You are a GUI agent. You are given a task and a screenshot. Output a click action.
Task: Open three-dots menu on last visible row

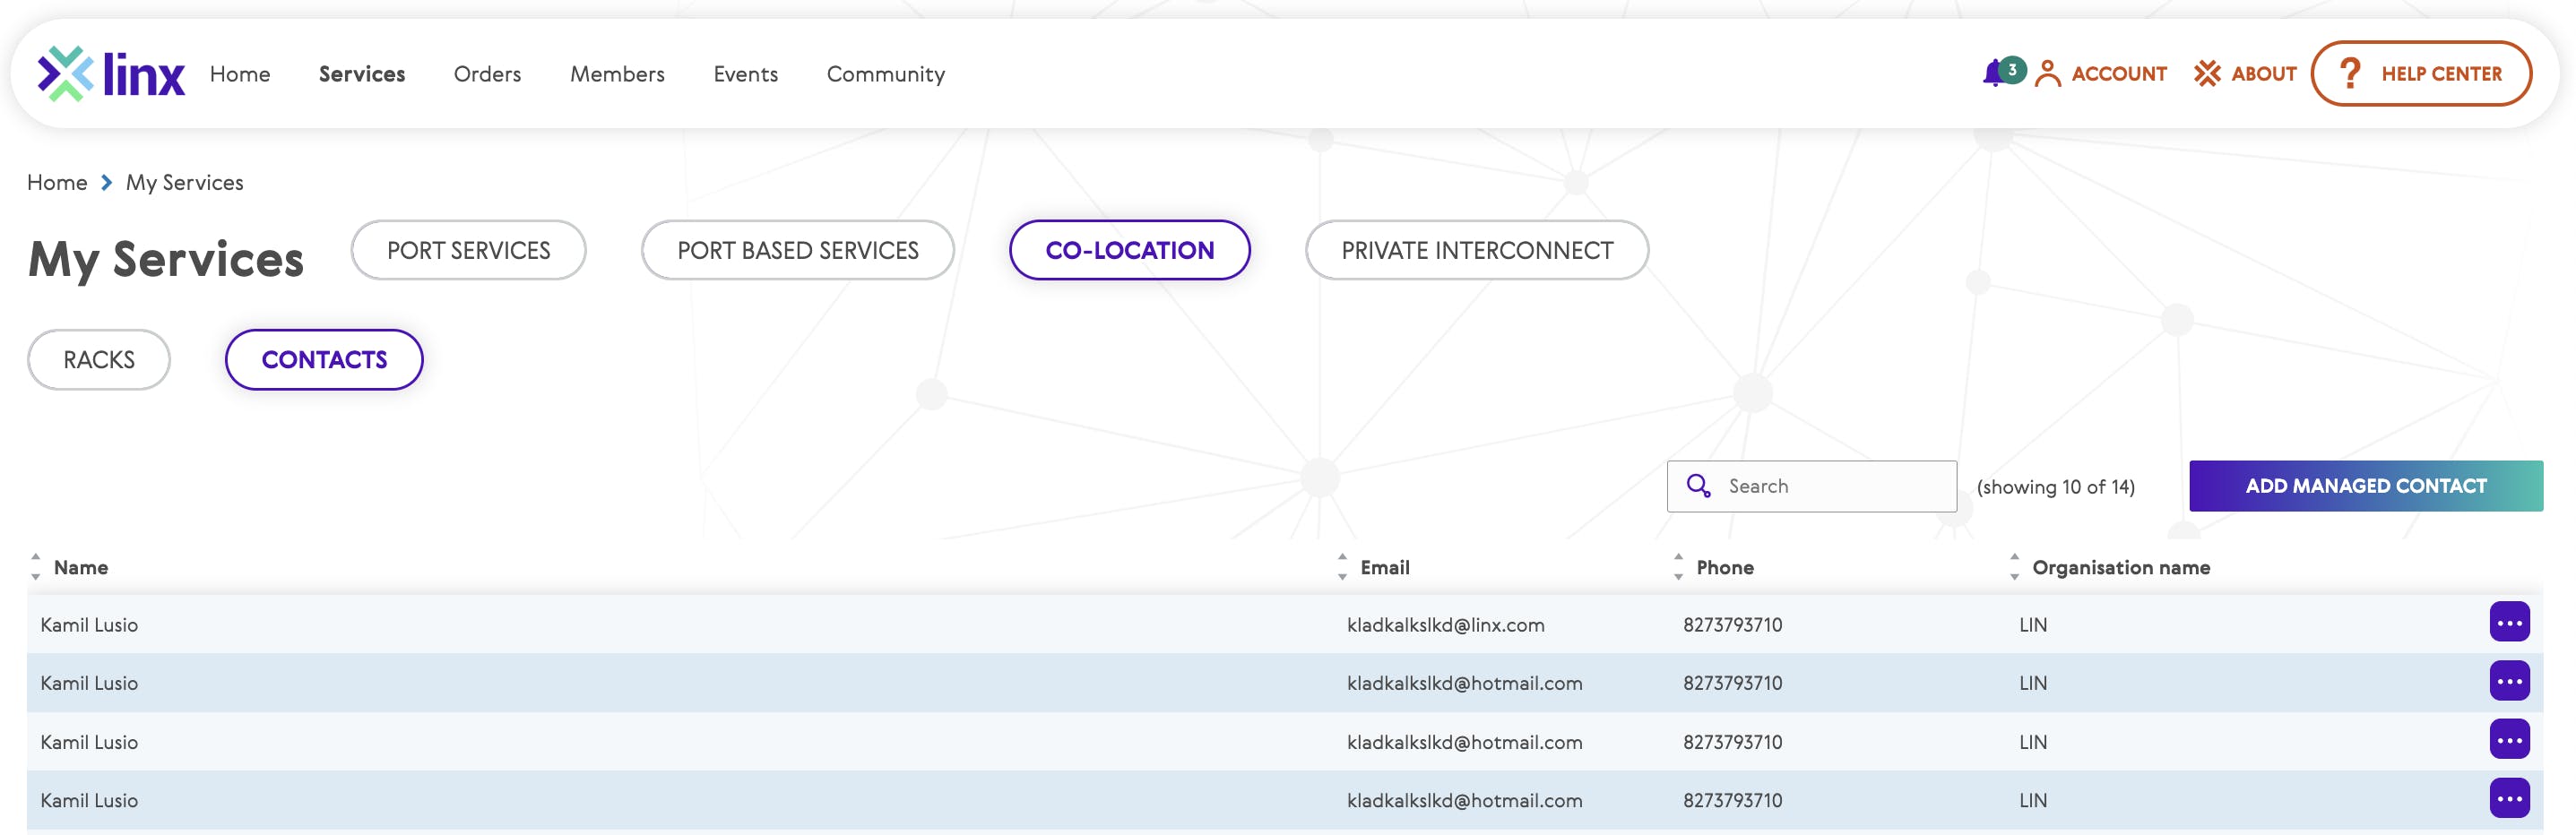point(2508,799)
